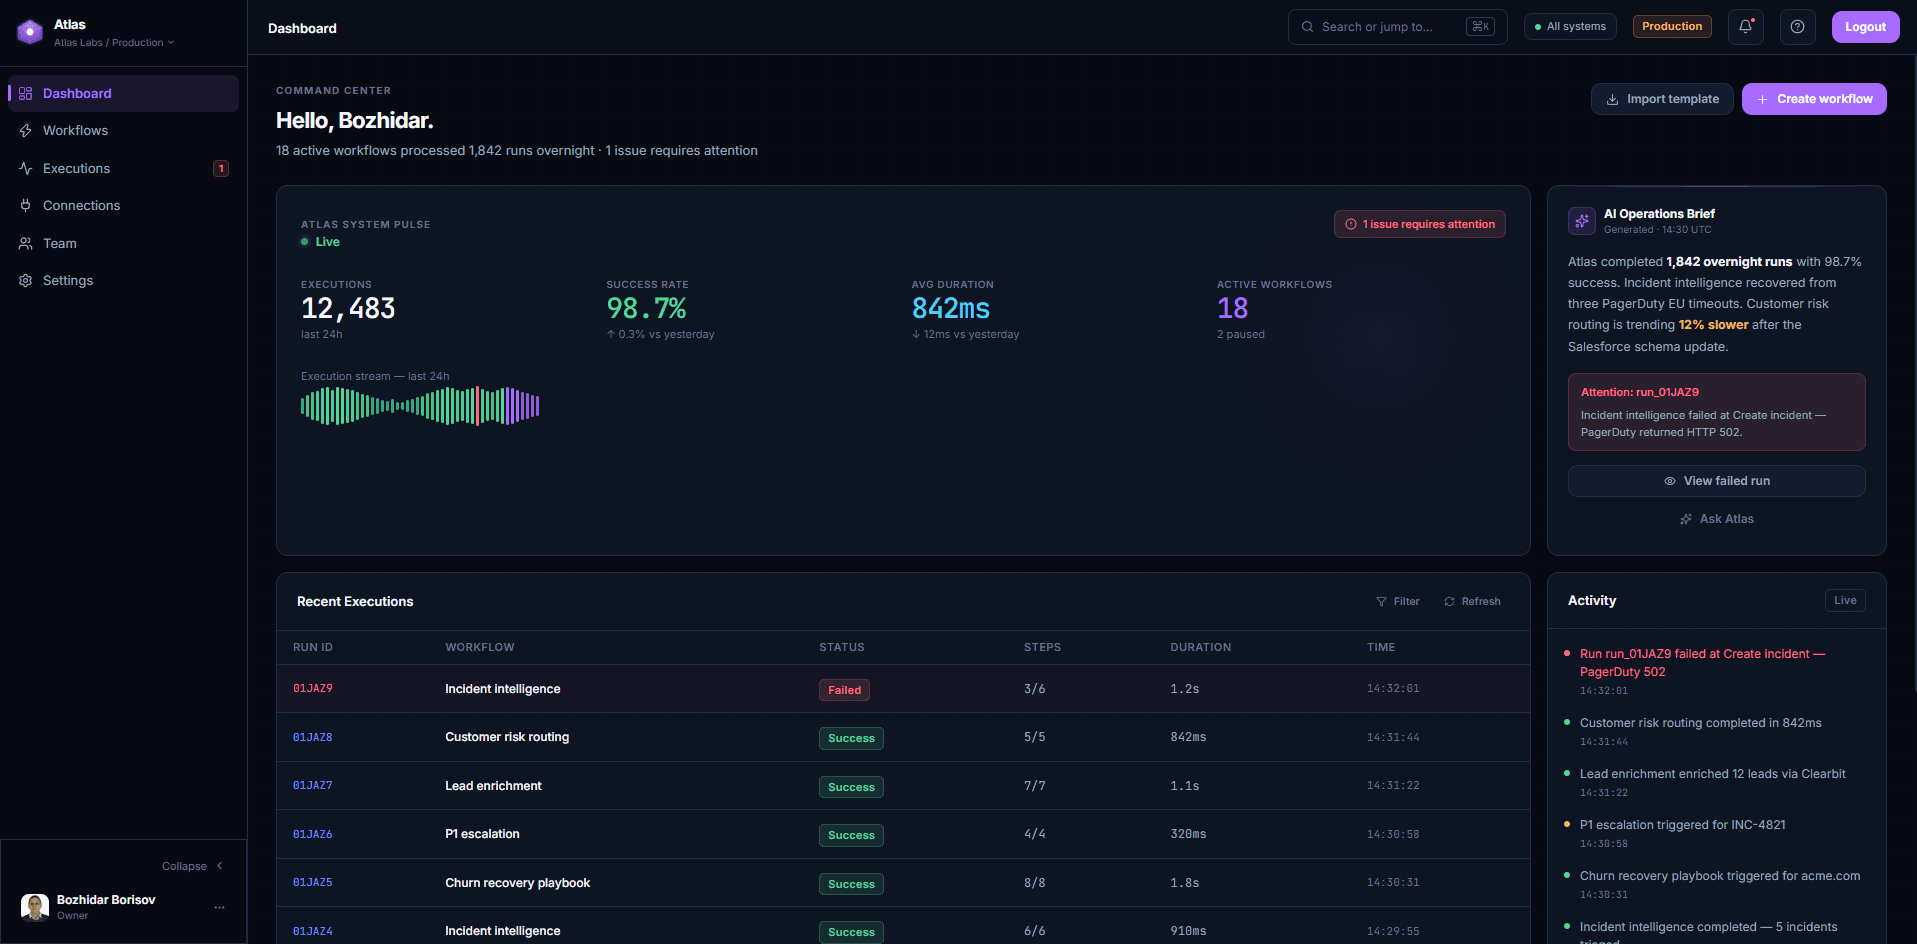Click the All systems status pill
Screen dimensions: 1917x944
coord(1570,27)
